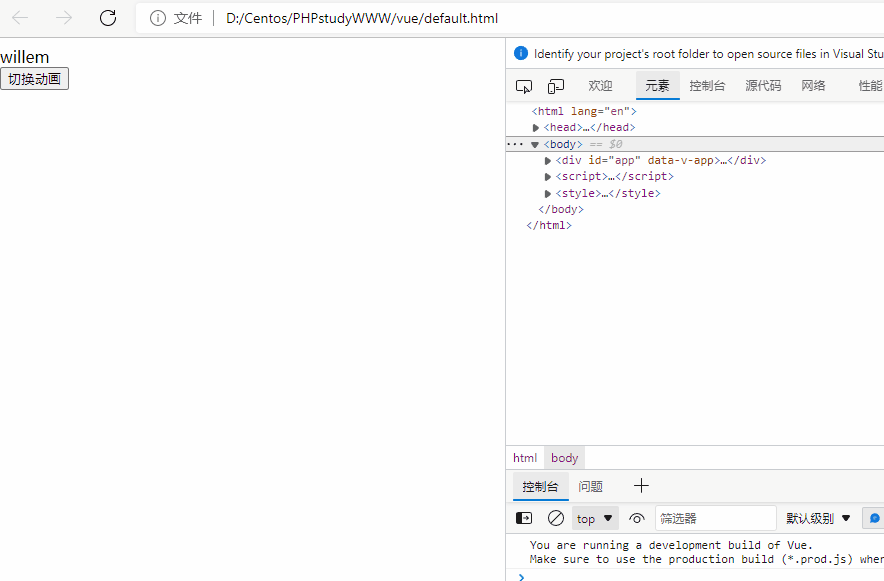Create a live expression with the eye icon
884x581 pixels.
pyautogui.click(x=637, y=518)
